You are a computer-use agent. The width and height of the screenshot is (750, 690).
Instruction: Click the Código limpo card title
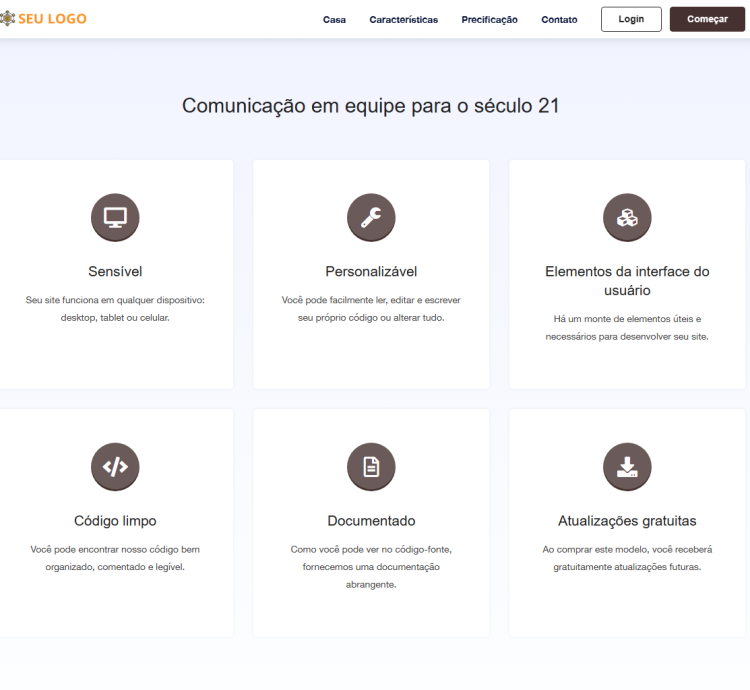pos(115,521)
